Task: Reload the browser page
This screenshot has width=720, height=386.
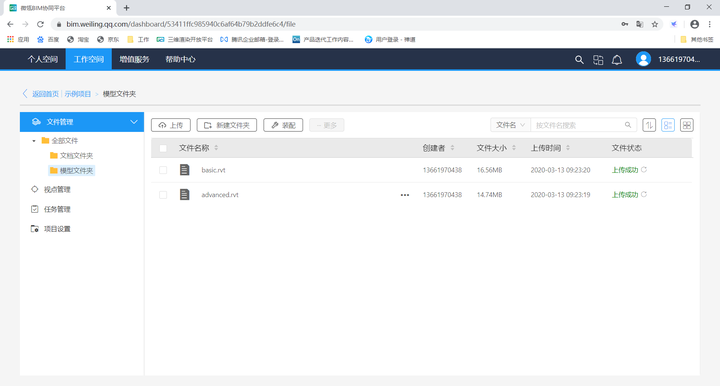Action: [x=40, y=24]
